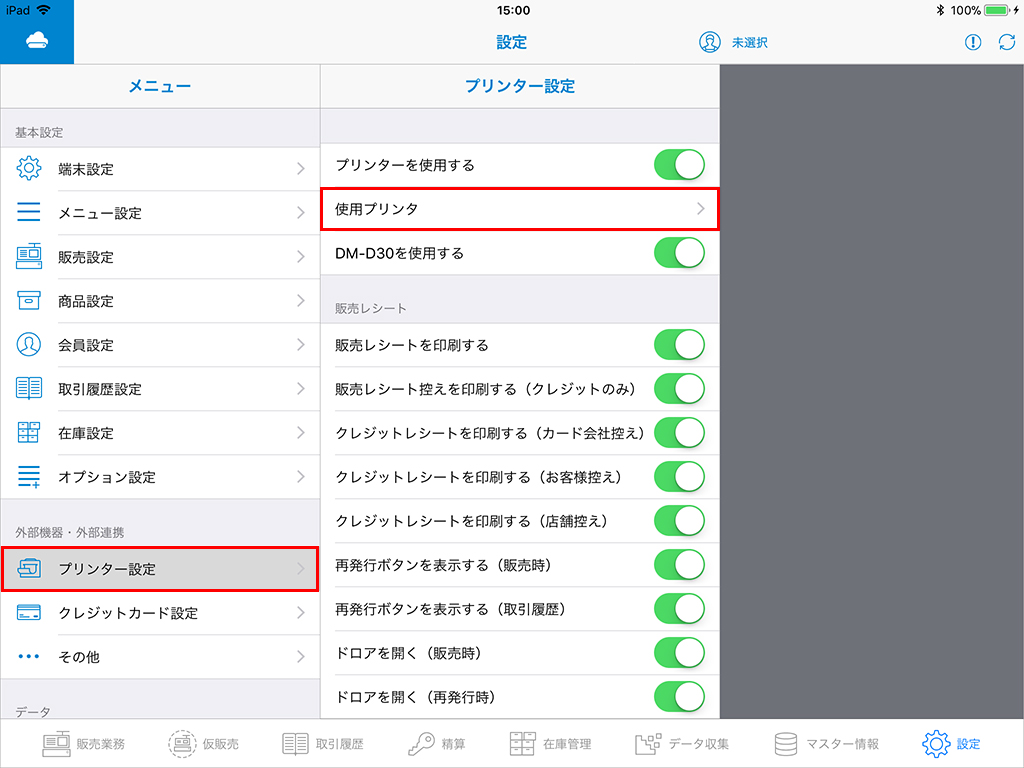
Task: Click the 販売設定 cash register icon
Action: click(x=30, y=257)
